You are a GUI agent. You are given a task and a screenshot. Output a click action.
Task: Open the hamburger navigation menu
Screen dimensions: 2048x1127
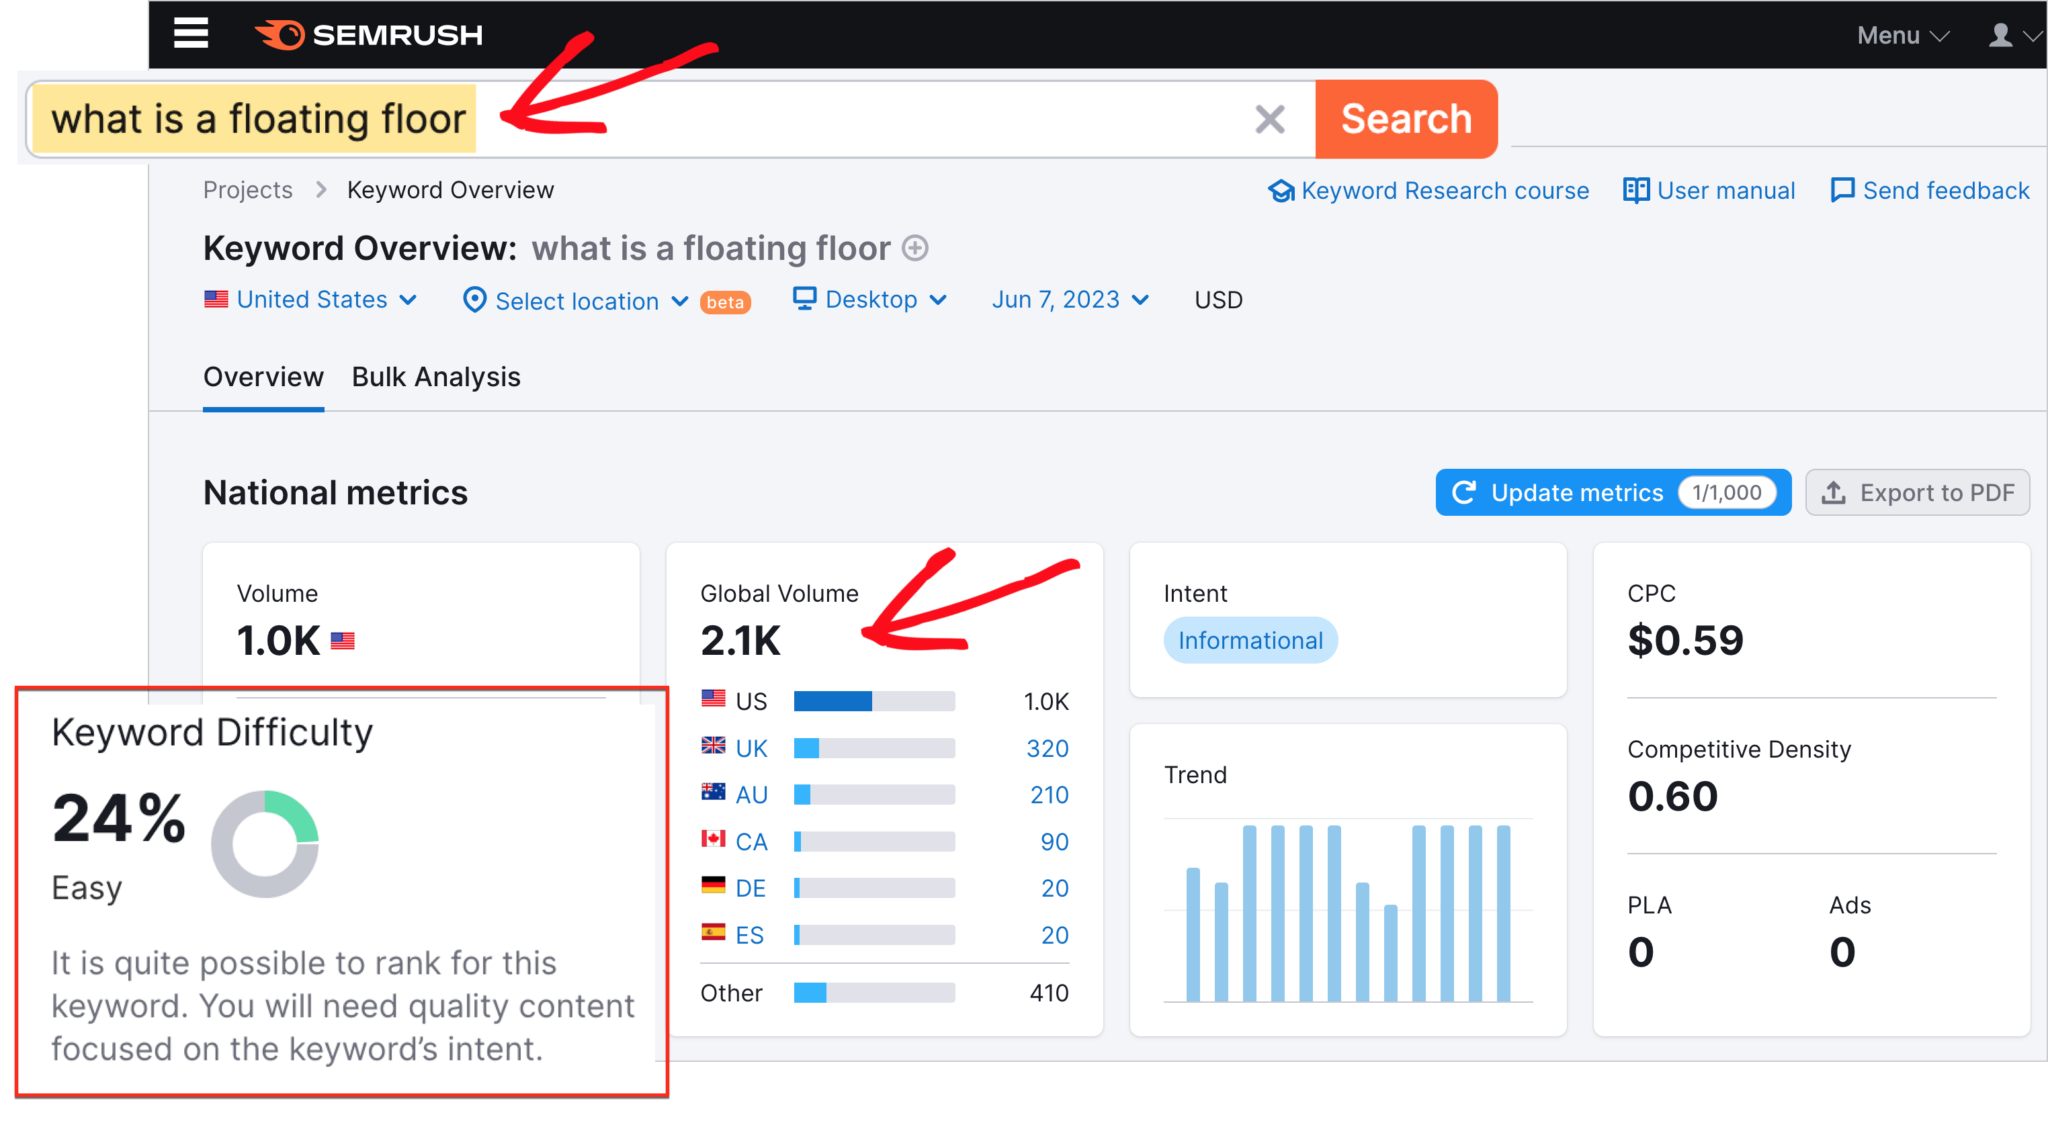191,34
